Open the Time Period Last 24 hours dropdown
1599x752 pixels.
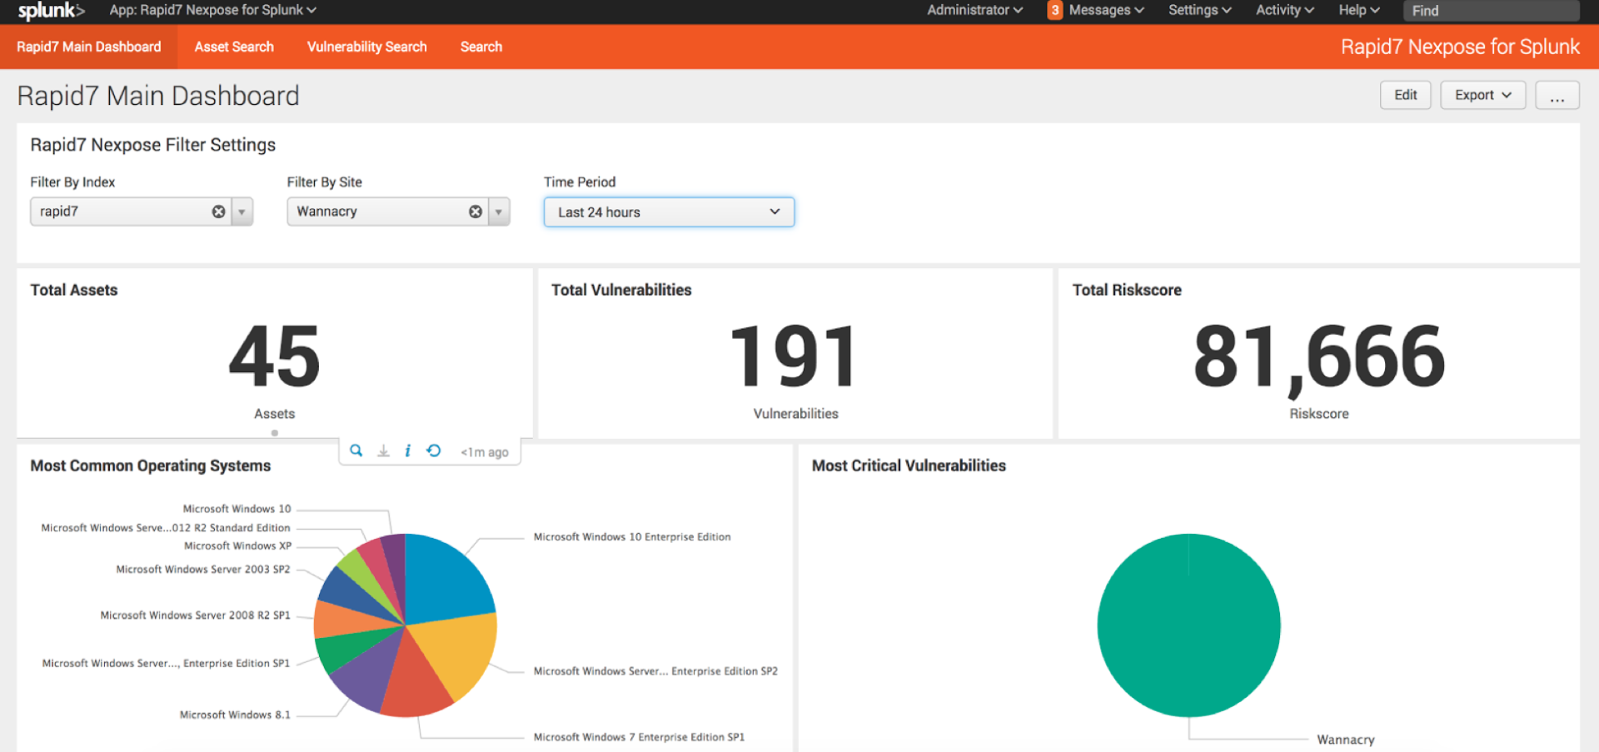point(668,212)
